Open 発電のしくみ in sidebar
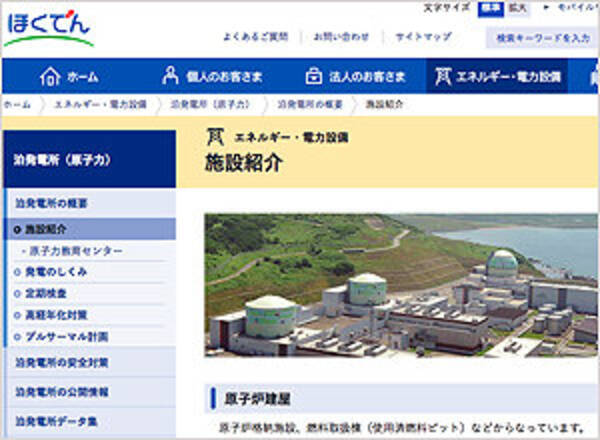The image size is (600, 440). 56,272
